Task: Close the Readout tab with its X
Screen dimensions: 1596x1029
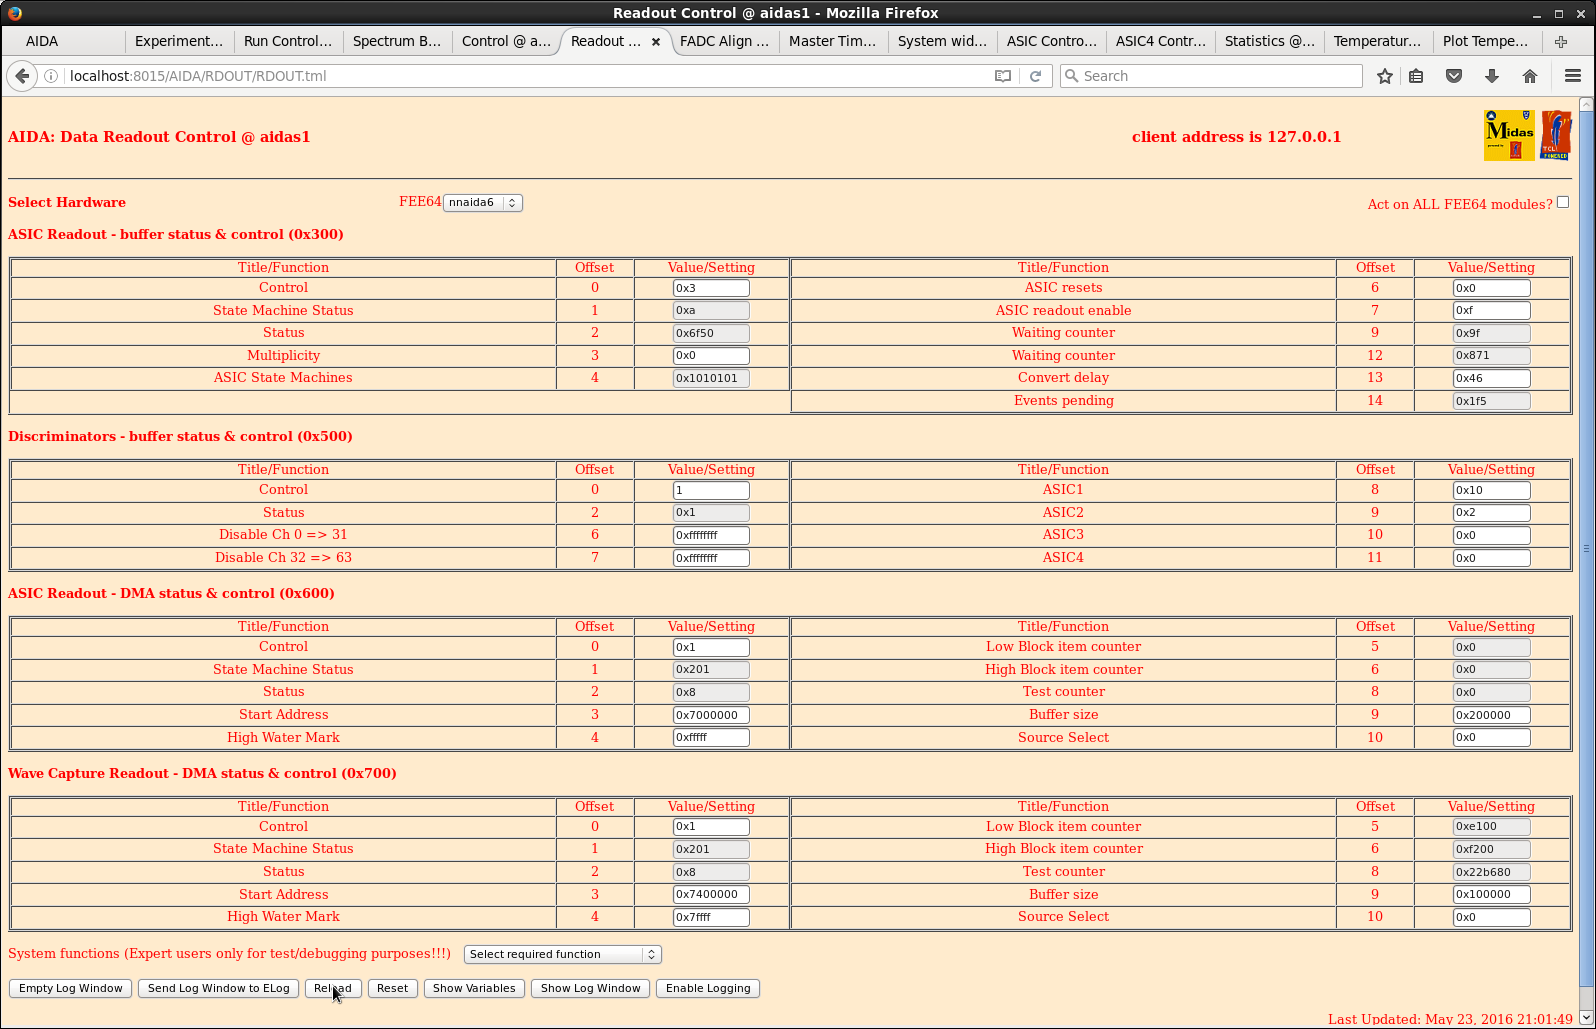Action: click(656, 41)
